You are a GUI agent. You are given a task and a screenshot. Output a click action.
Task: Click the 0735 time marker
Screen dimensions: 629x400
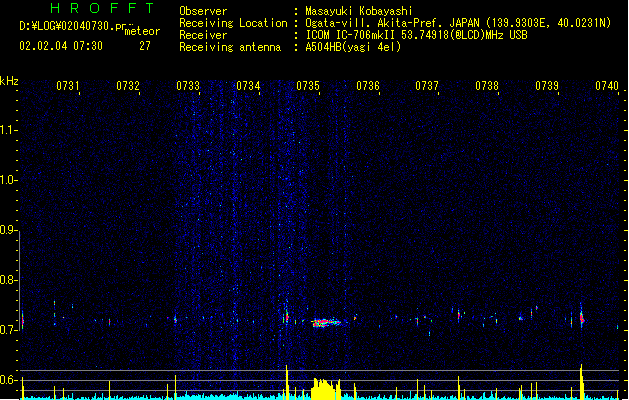coord(308,86)
